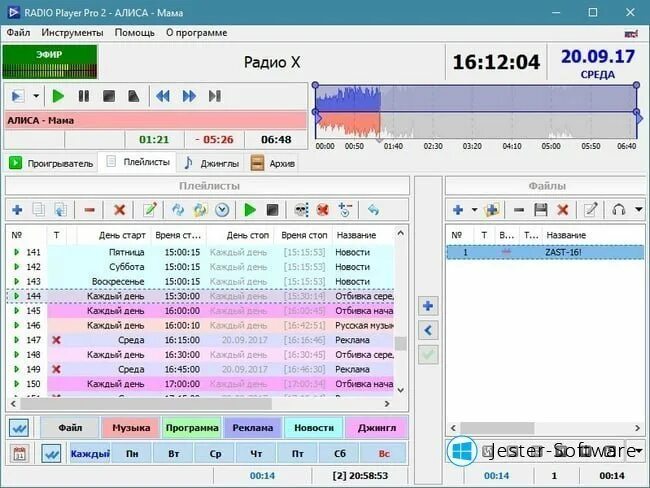Click the left arrow button between the panels
This screenshot has height=488, width=650.
tap(428, 330)
